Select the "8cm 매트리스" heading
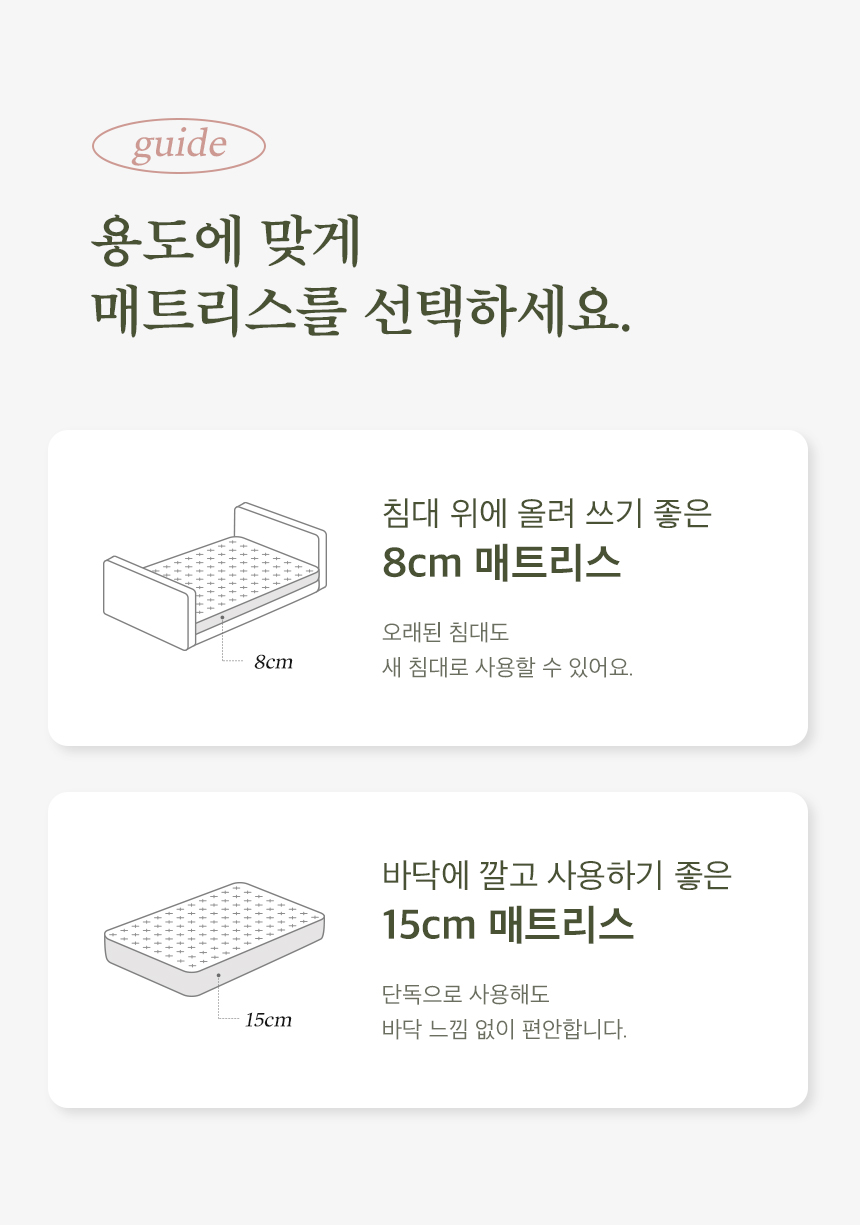Screen dimensions: 860x1225 click(501, 564)
